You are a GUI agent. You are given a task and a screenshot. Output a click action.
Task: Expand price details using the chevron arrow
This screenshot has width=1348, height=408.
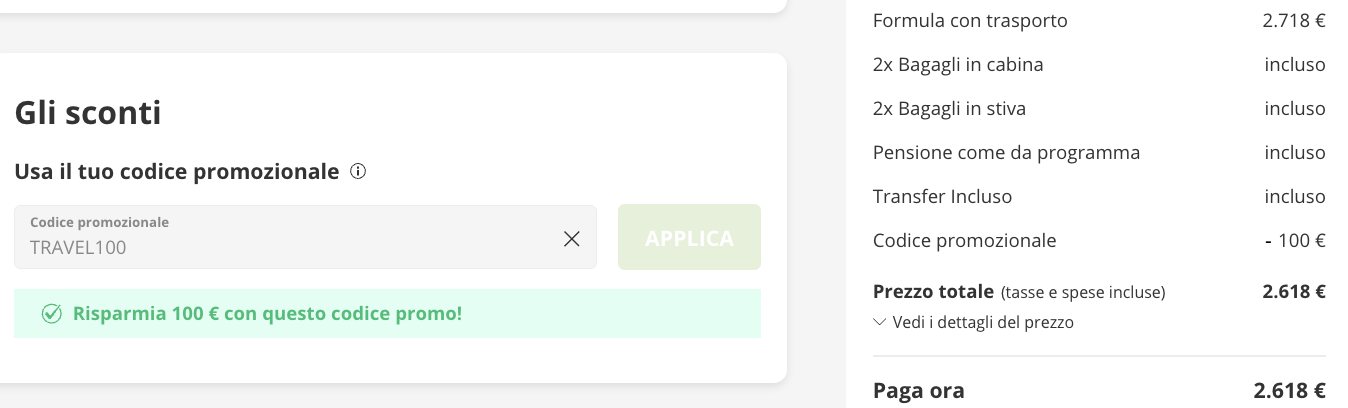[x=880, y=322]
